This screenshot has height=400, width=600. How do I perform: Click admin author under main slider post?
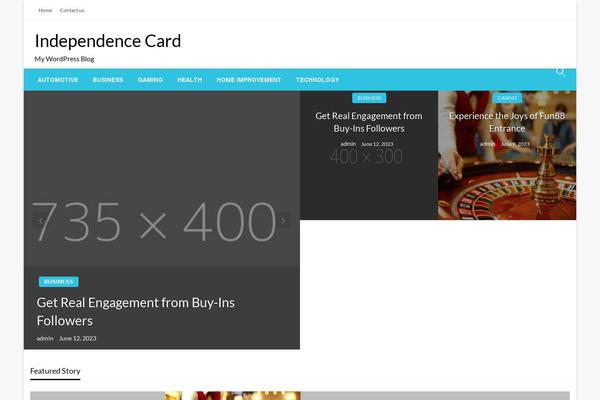pos(45,338)
